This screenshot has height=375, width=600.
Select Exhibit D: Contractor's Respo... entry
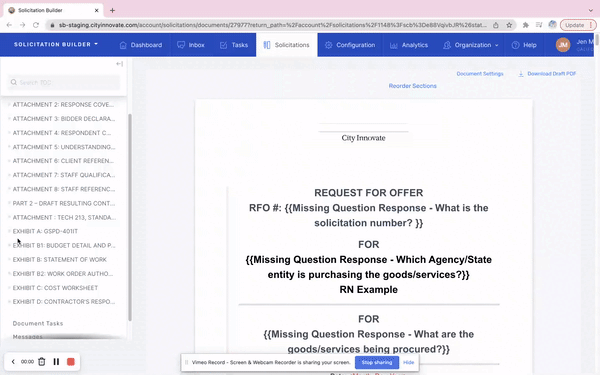pyautogui.click(x=64, y=302)
